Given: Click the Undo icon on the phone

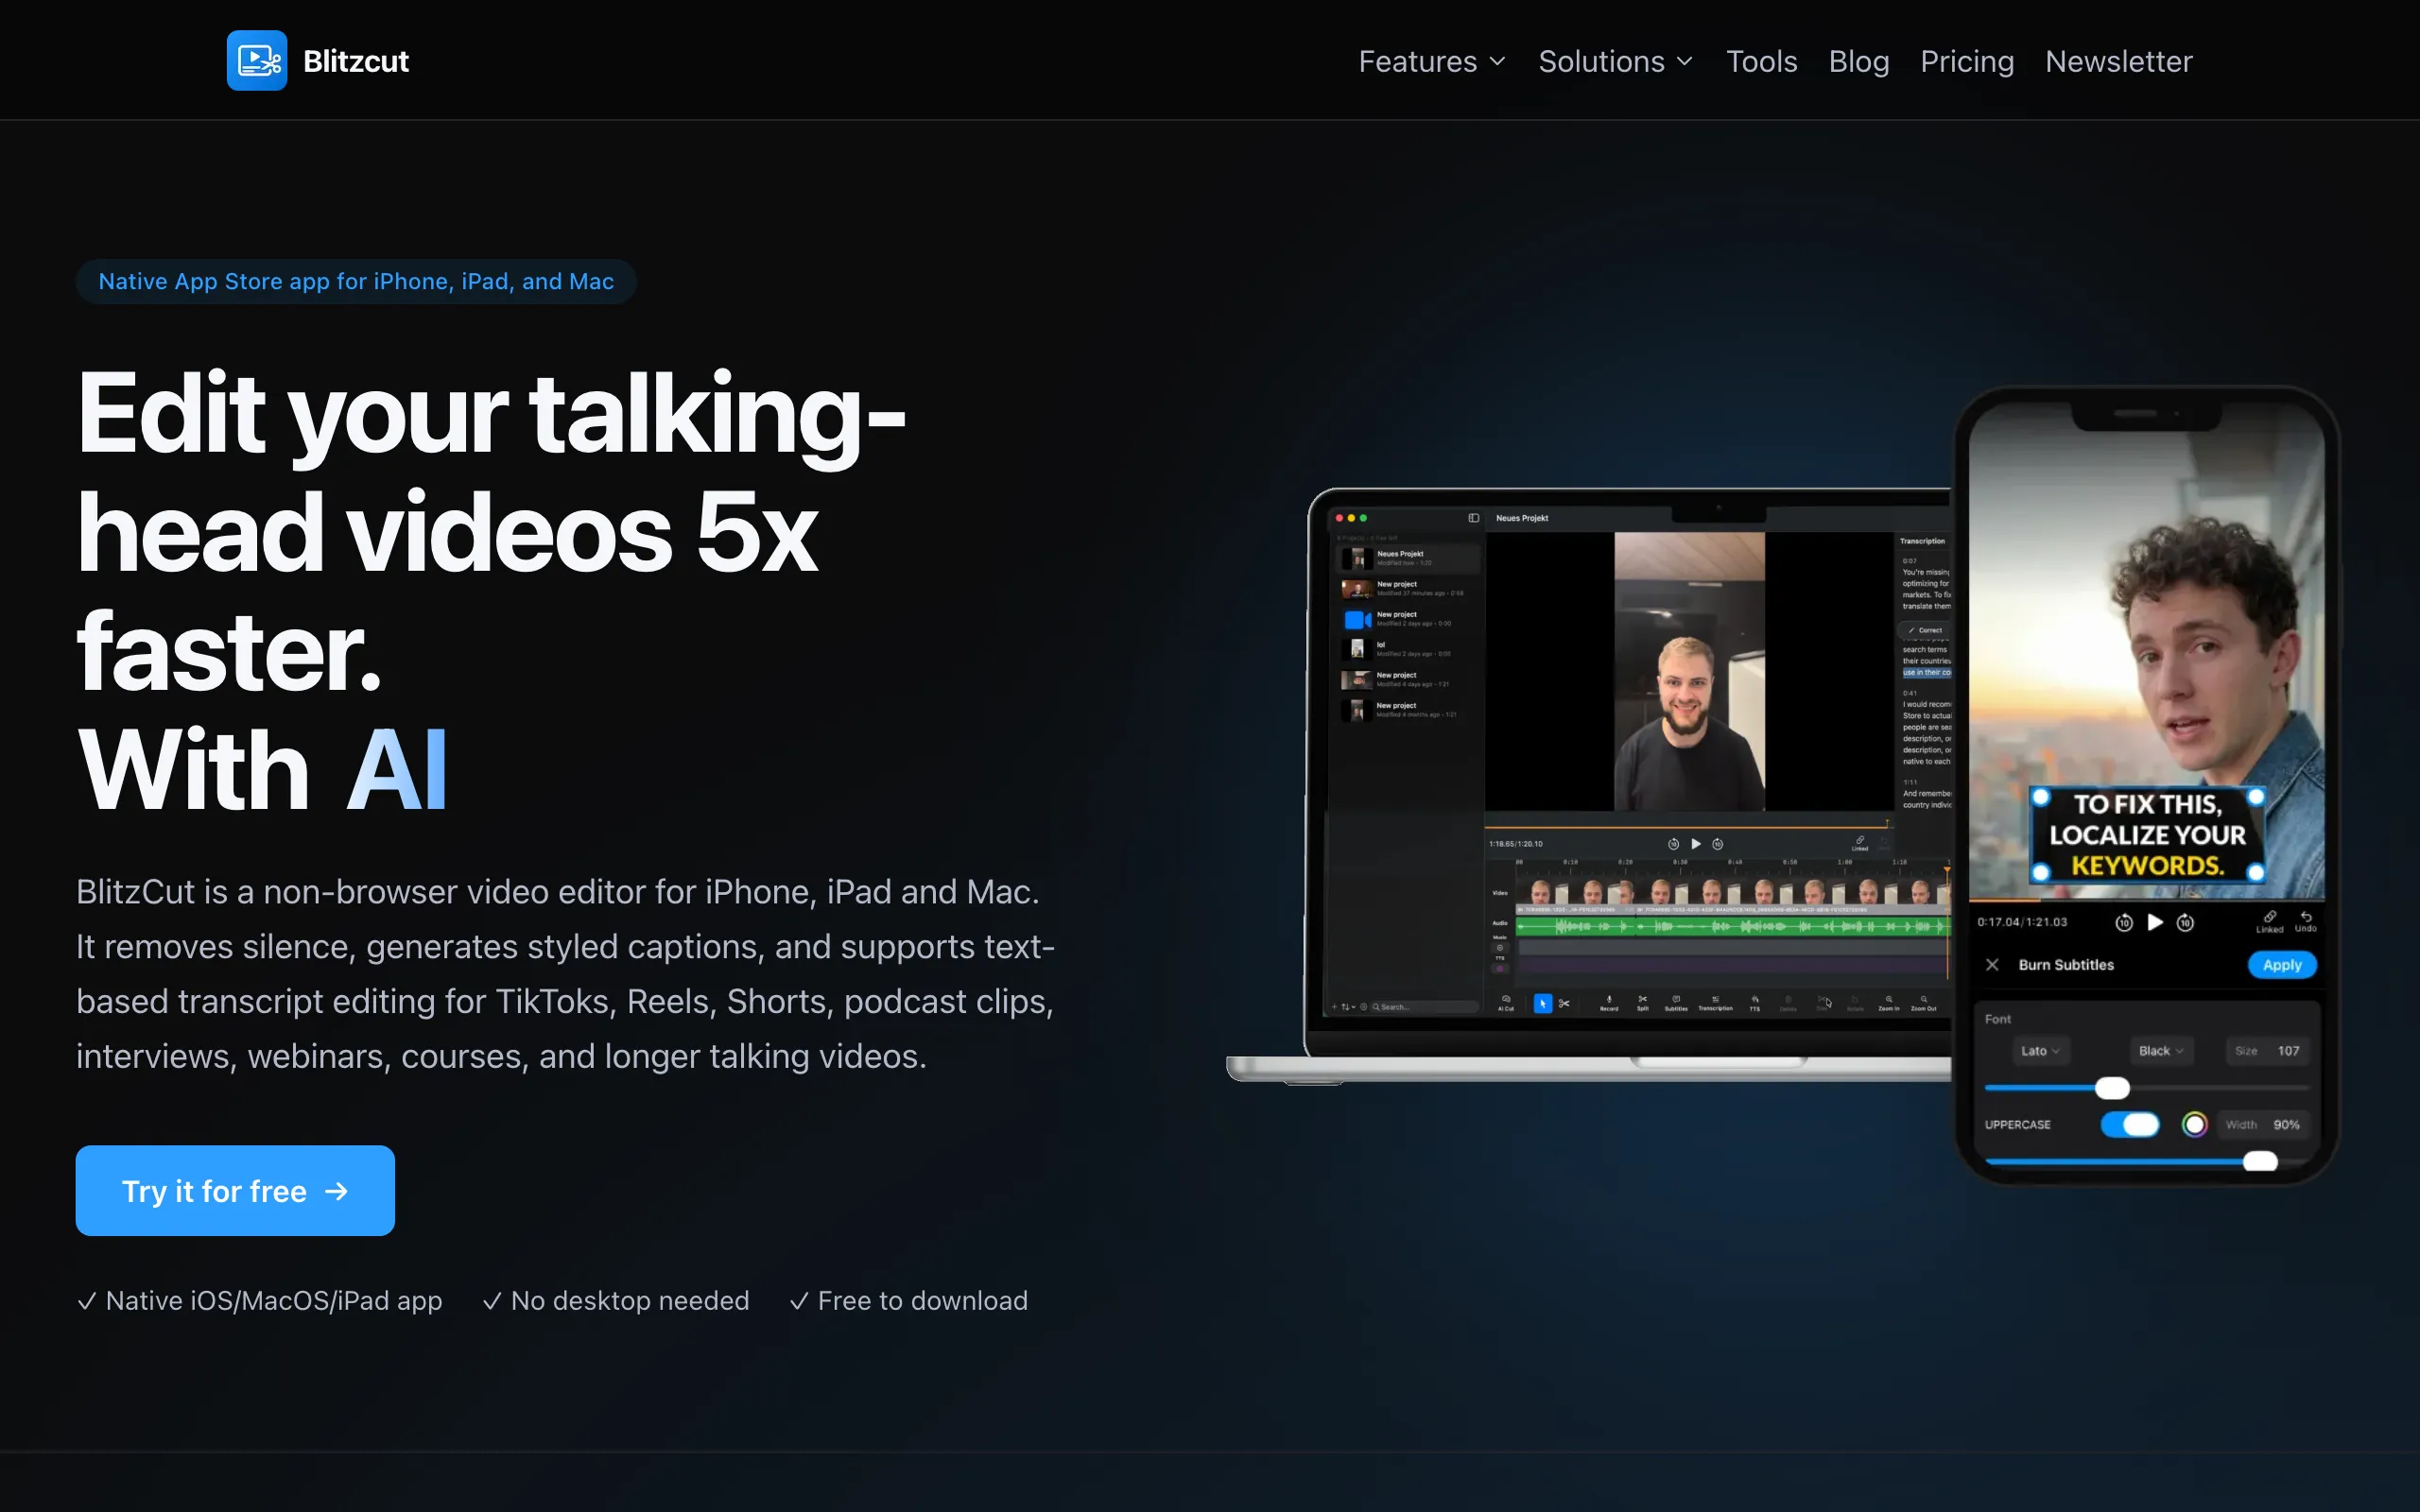Looking at the screenshot, I should coord(2306,921).
